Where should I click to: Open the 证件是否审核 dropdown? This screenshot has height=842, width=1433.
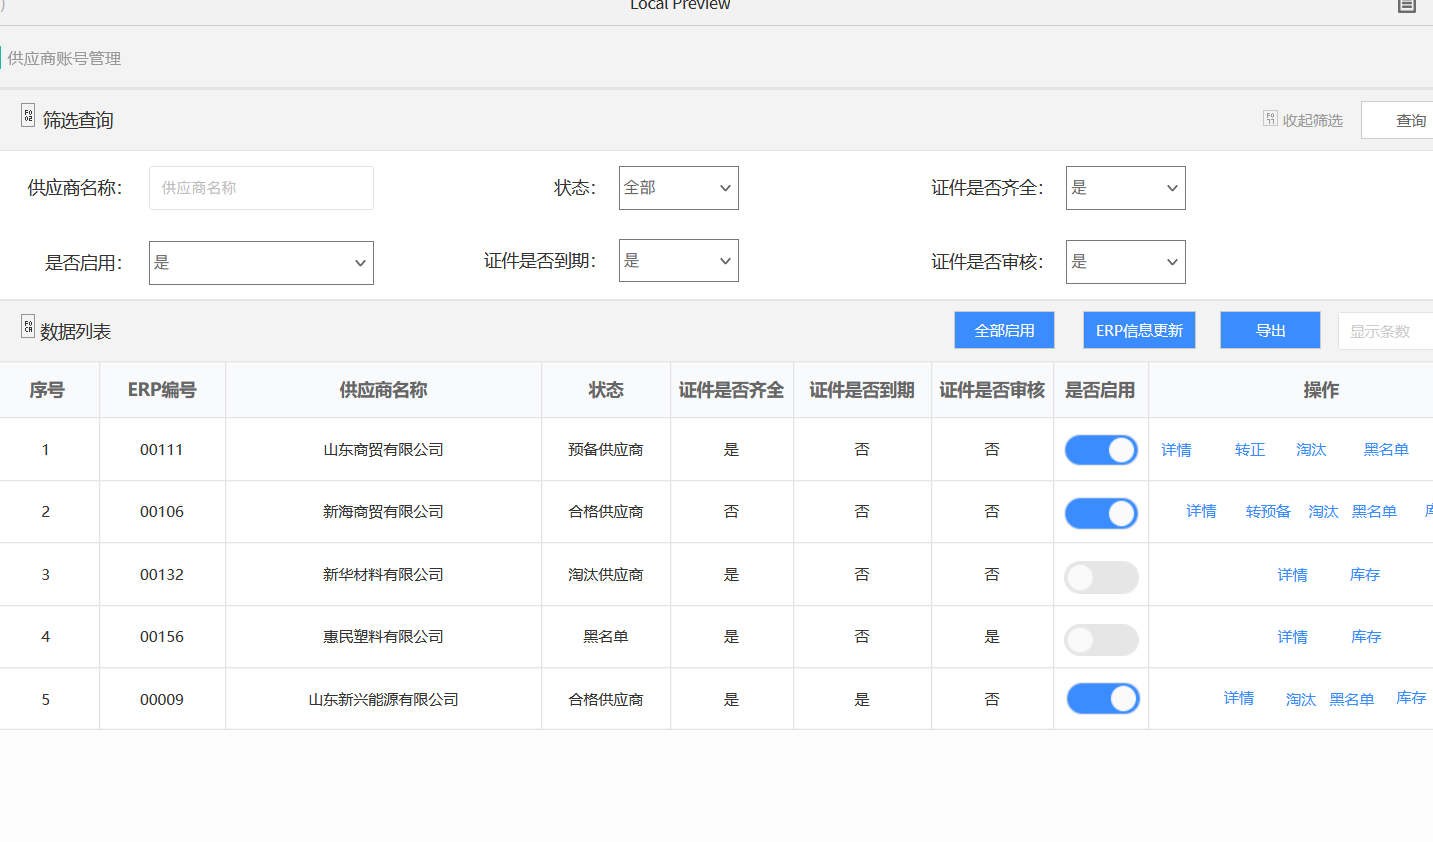[x=1126, y=262]
